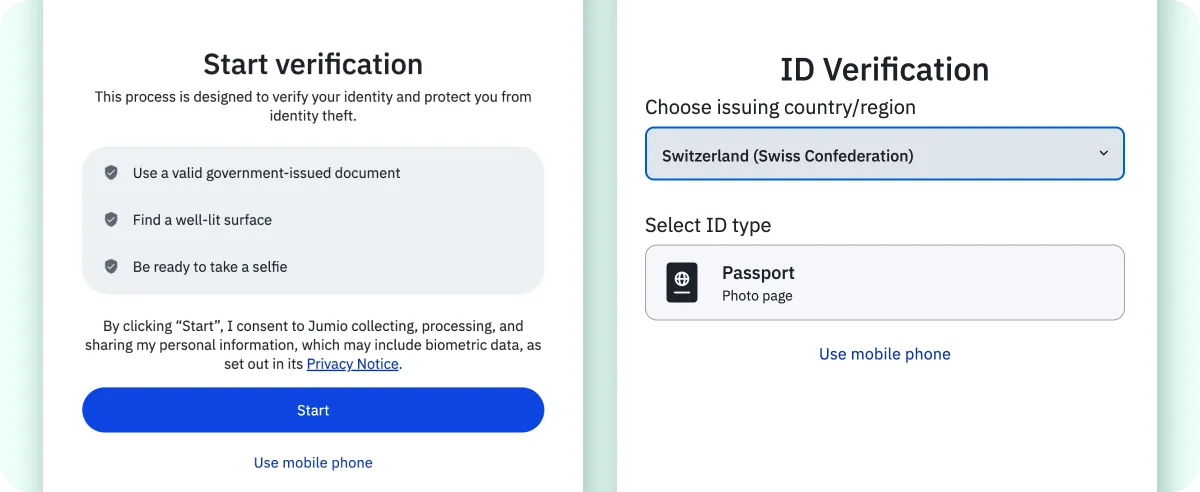This screenshot has height=492, width=1200.
Task: Click the shield icon beside government-issued document
Action: (111, 173)
